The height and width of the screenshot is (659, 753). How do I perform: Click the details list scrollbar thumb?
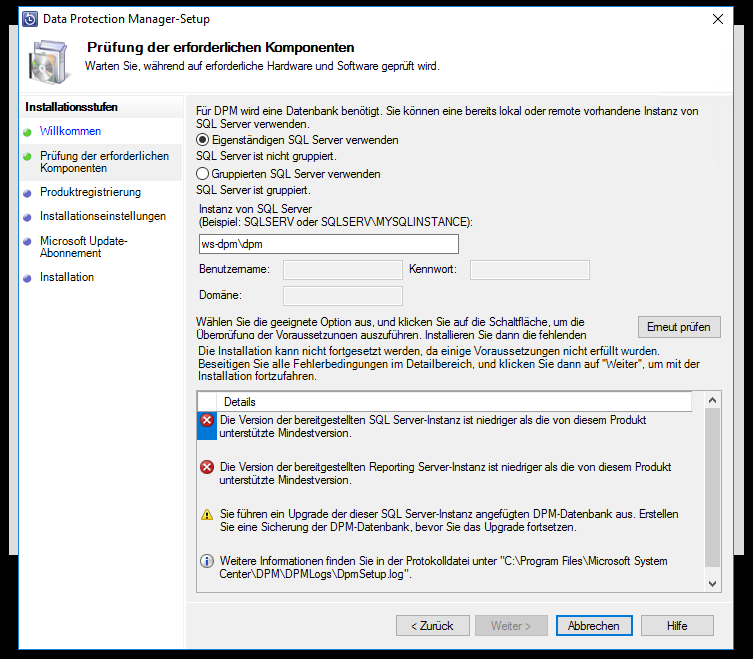713,488
